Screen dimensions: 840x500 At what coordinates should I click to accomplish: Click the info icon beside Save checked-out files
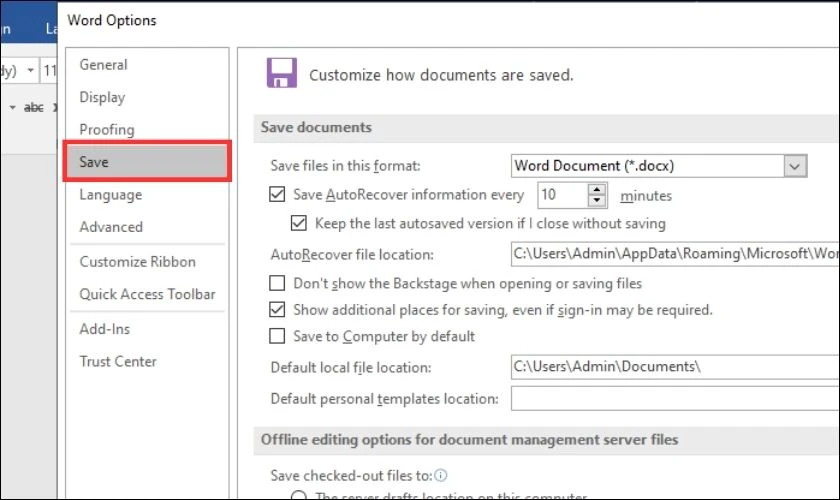point(441,475)
